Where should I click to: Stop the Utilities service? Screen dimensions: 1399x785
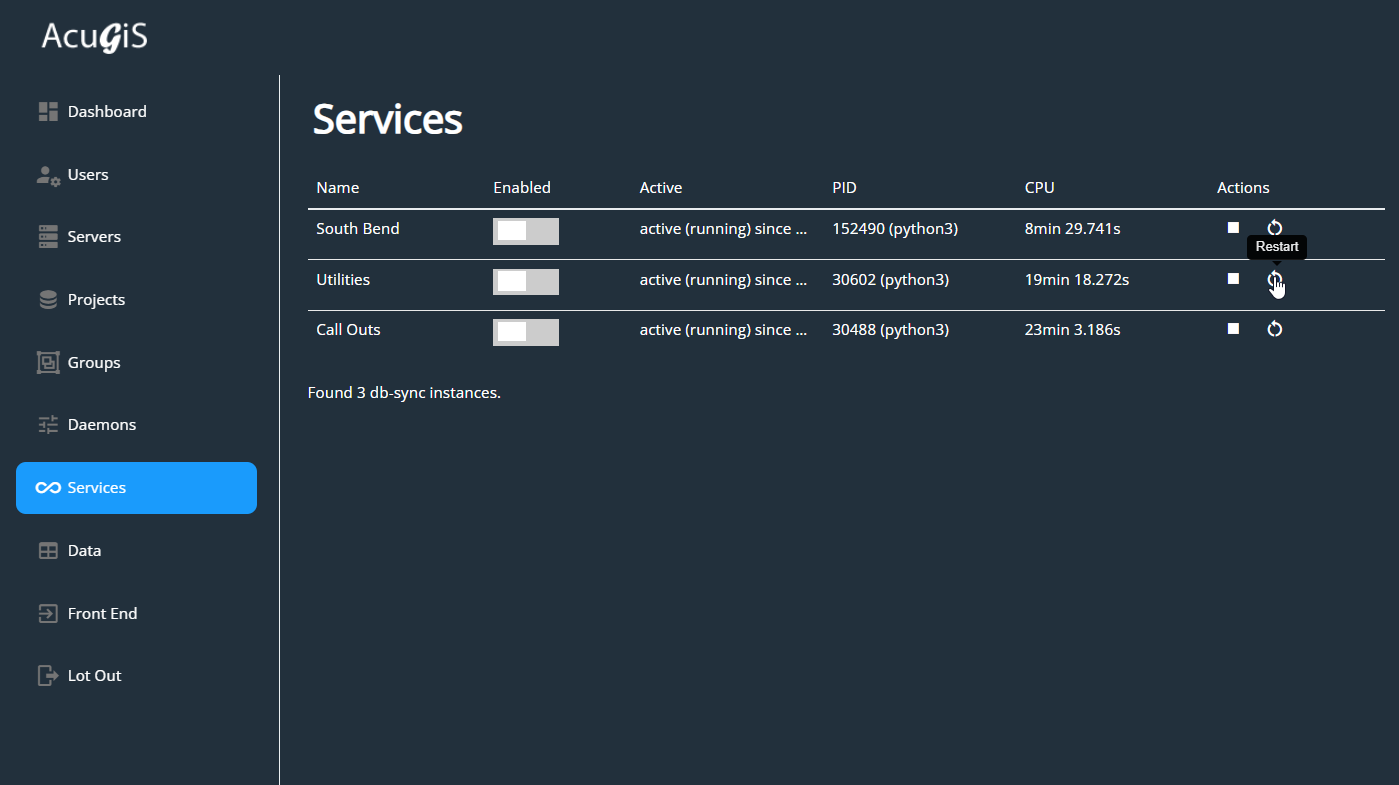(1233, 279)
